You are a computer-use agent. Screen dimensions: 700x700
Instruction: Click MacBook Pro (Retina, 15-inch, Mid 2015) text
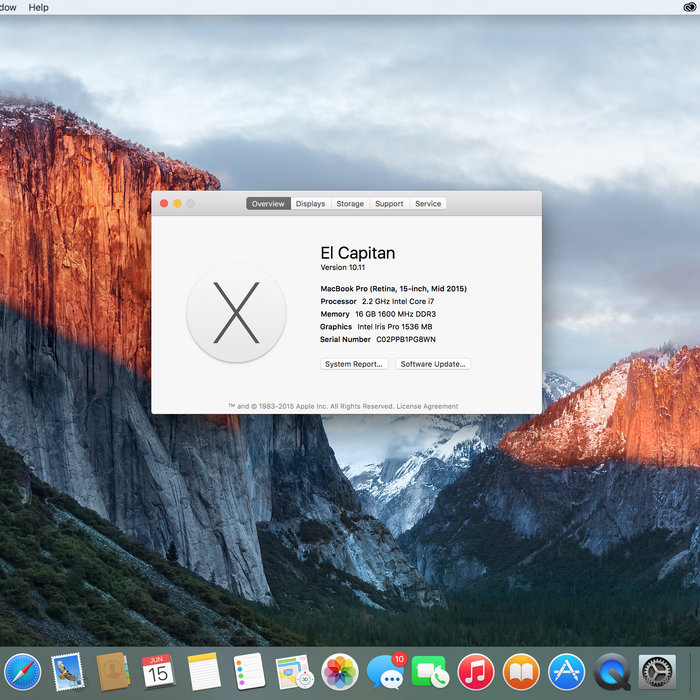coord(393,289)
